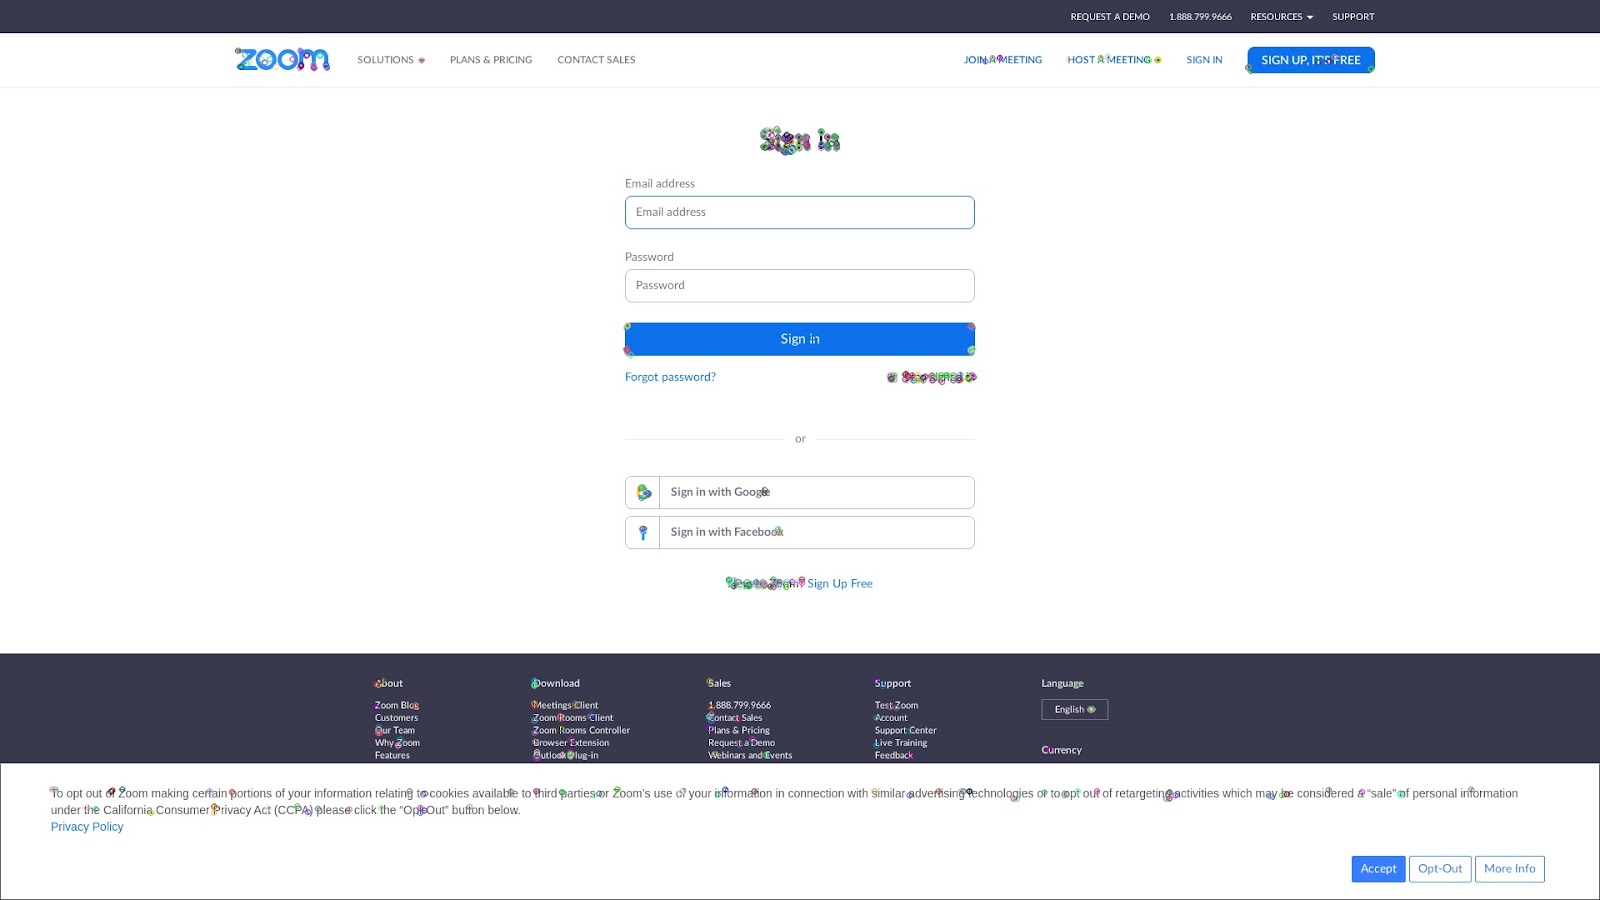
Task: Open Live Training footer link
Action: pyautogui.click(x=901, y=743)
